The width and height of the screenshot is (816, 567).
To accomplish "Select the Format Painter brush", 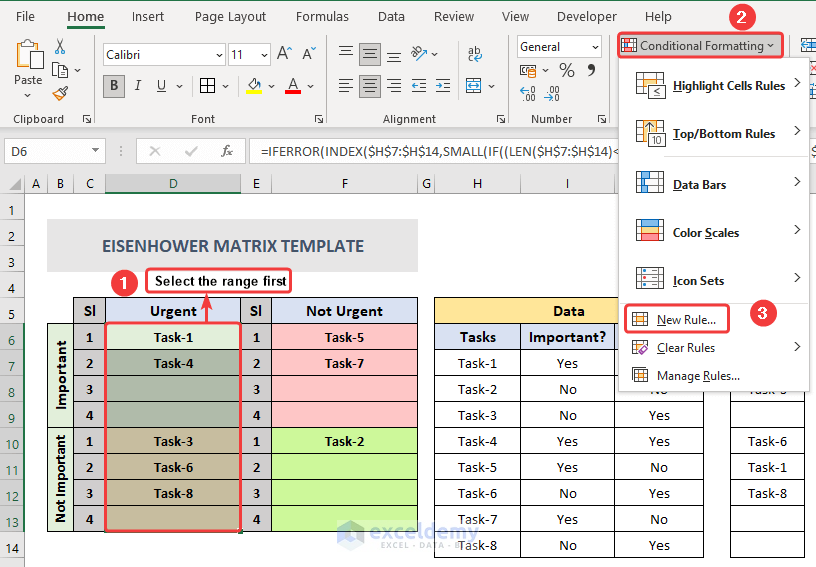I will [x=60, y=93].
